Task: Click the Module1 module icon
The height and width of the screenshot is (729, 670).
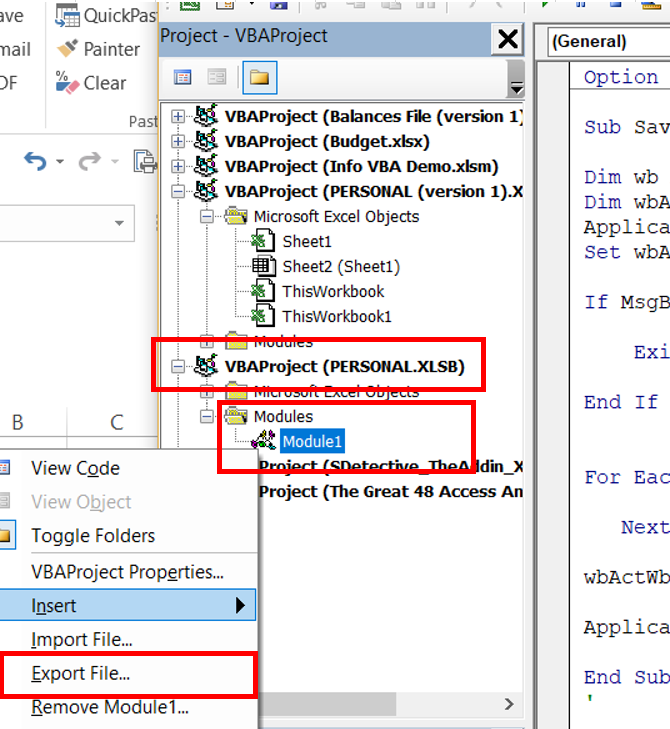Action: pyautogui.click(x=264, y=440)
